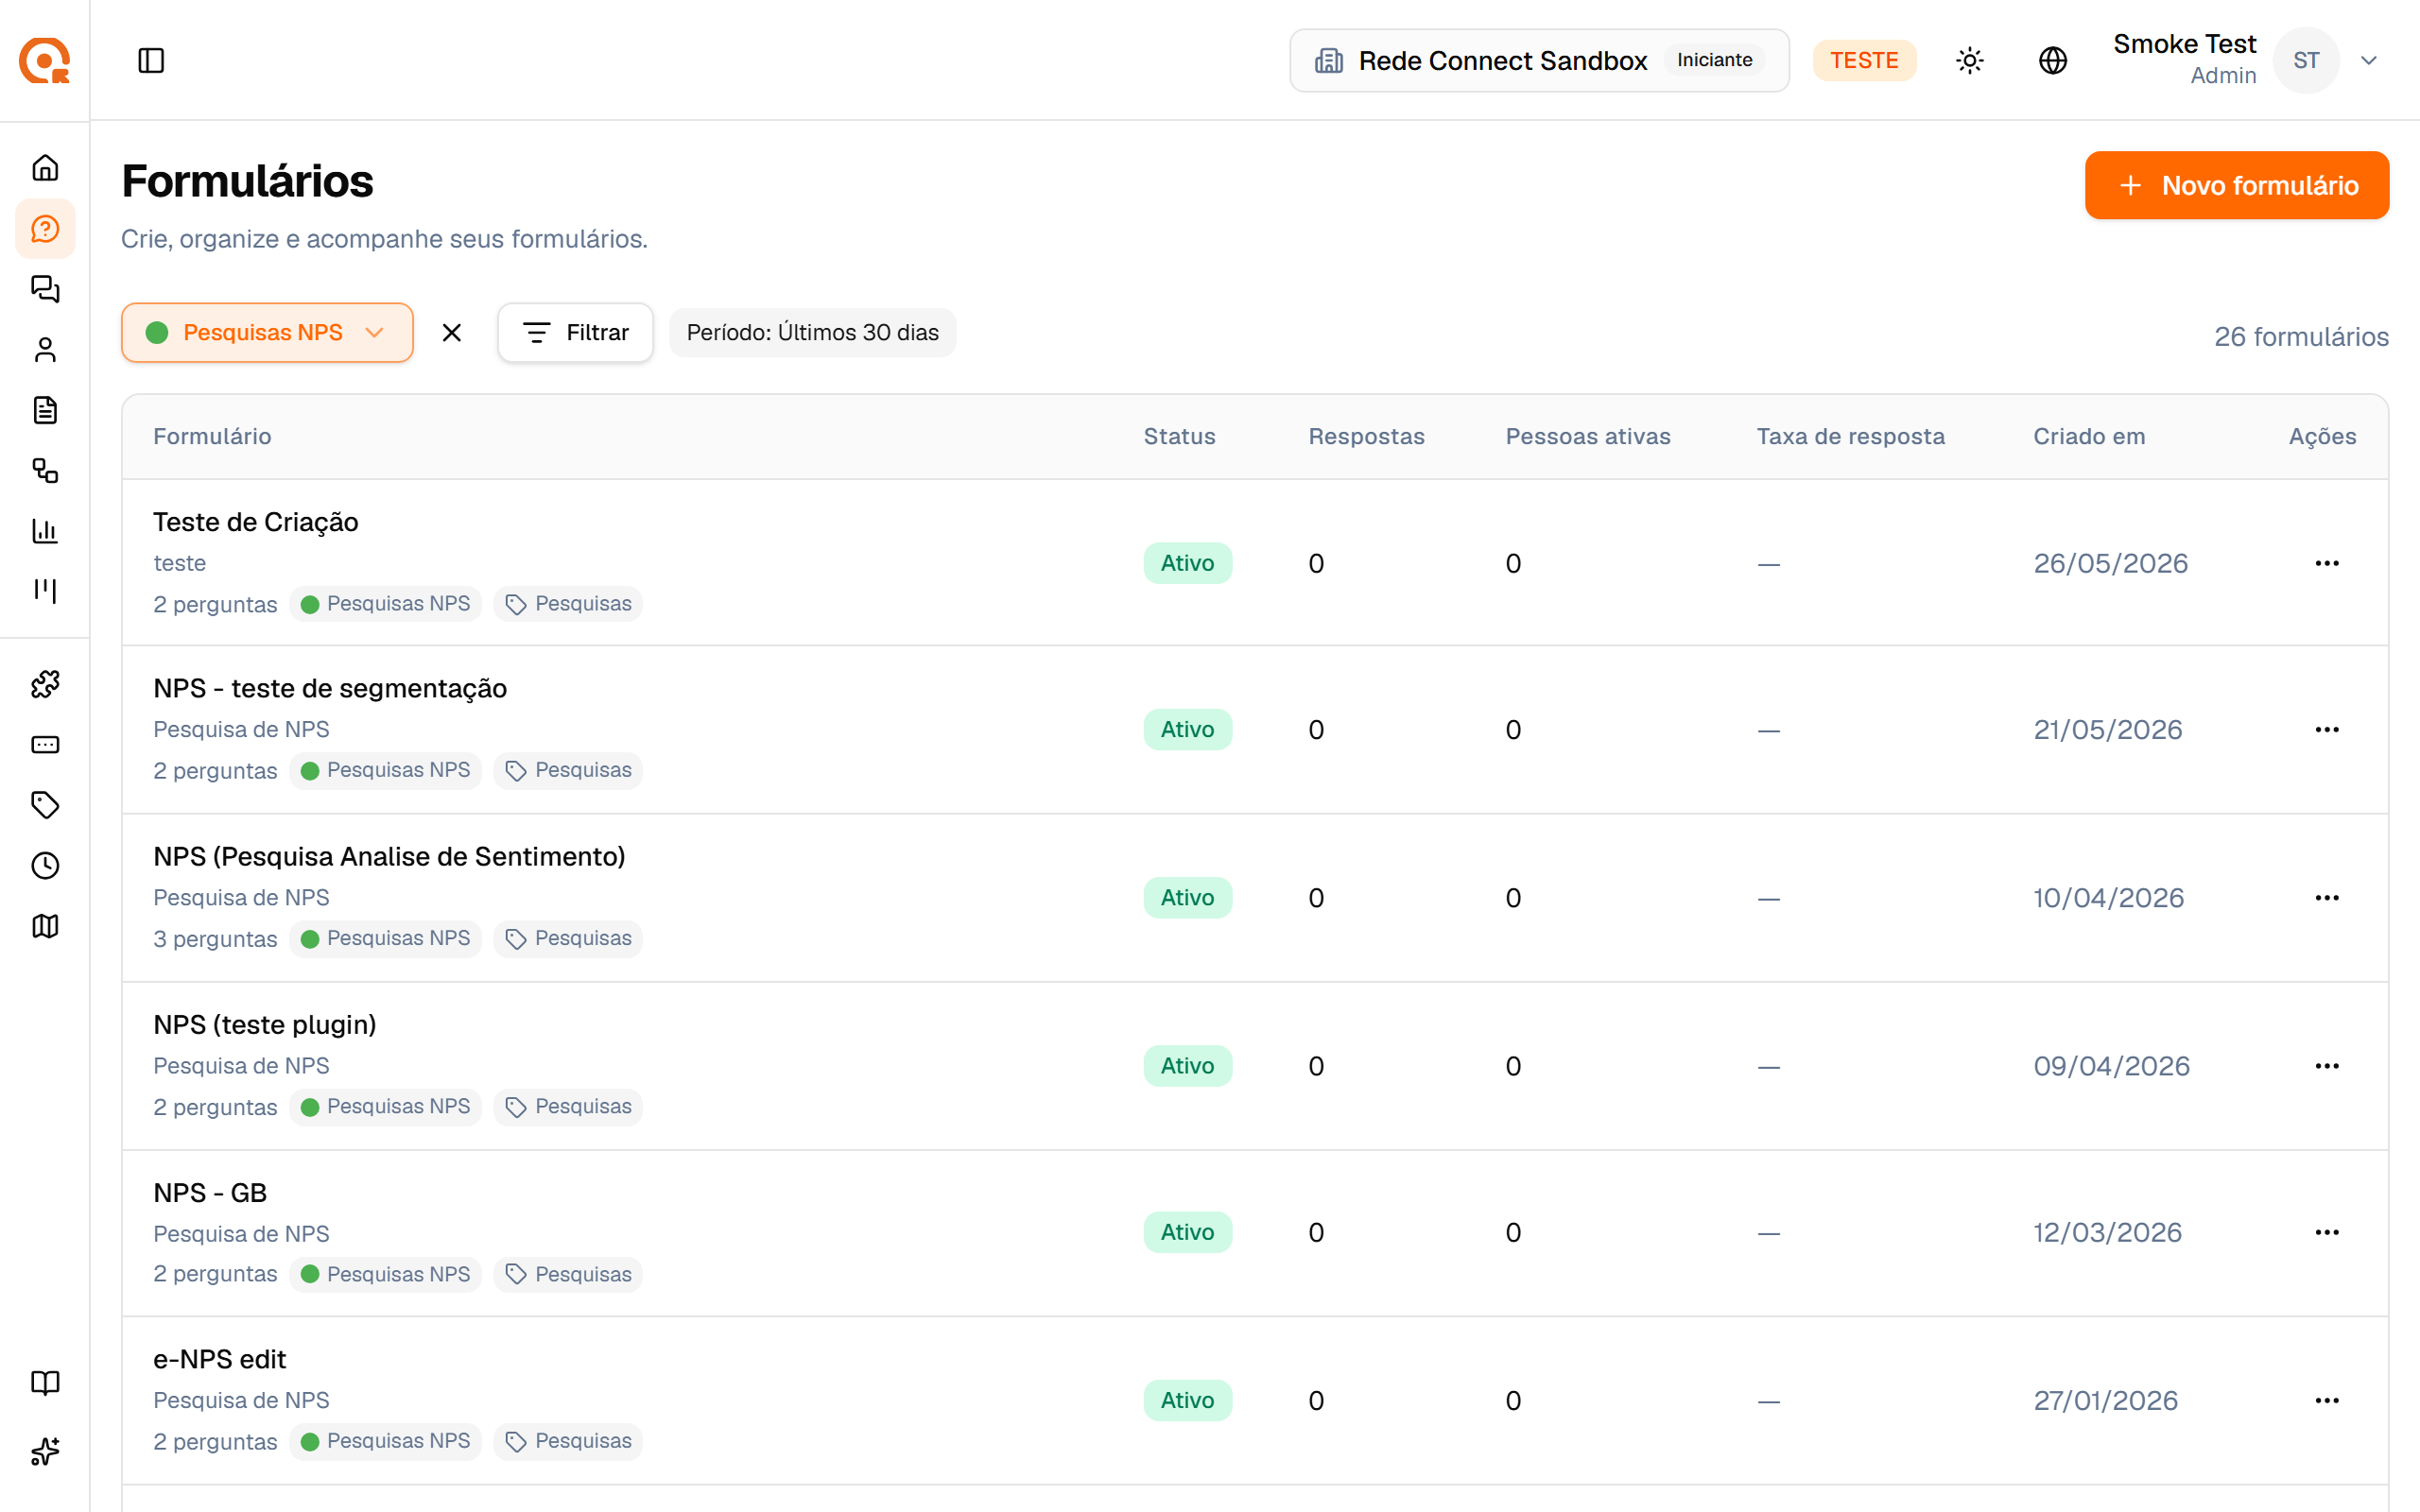The width and height of the screenshot is (2420, 1512).
Task: Clear the Pesquisas NPS filter
Action: click(x=452, y=332)
